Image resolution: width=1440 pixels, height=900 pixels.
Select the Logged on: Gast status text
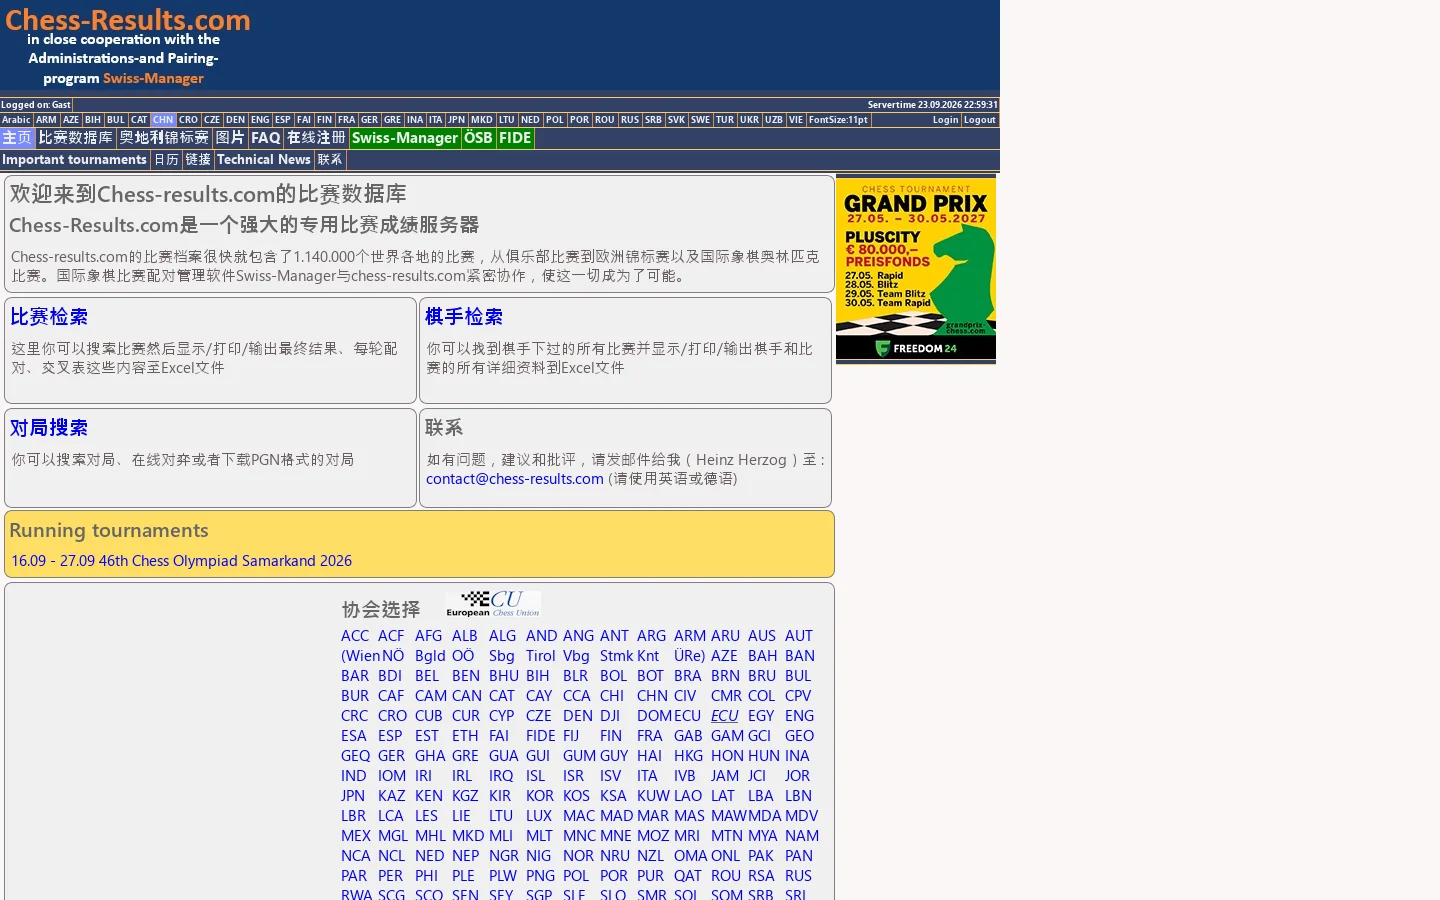(36, 105)
